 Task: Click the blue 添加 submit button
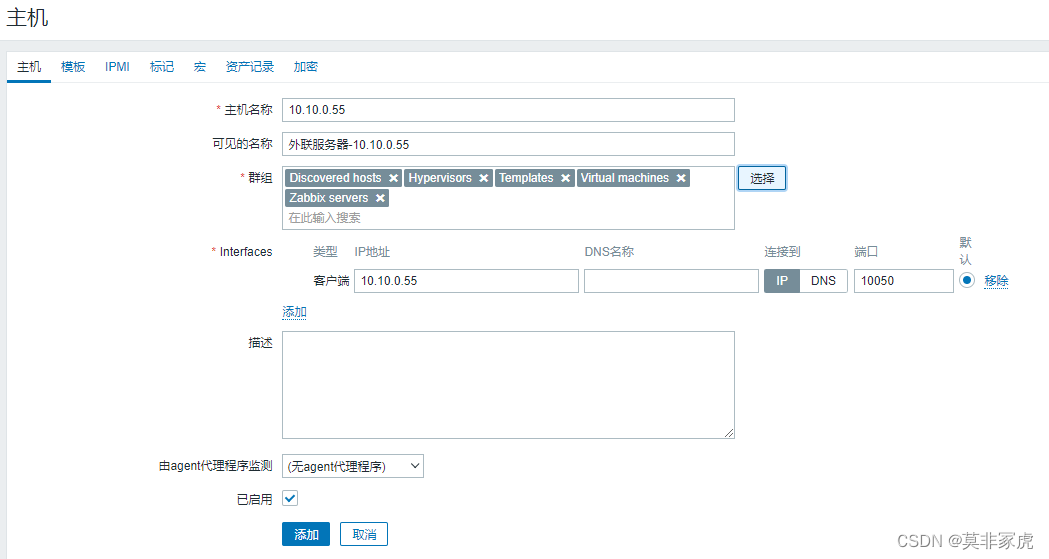306,534
